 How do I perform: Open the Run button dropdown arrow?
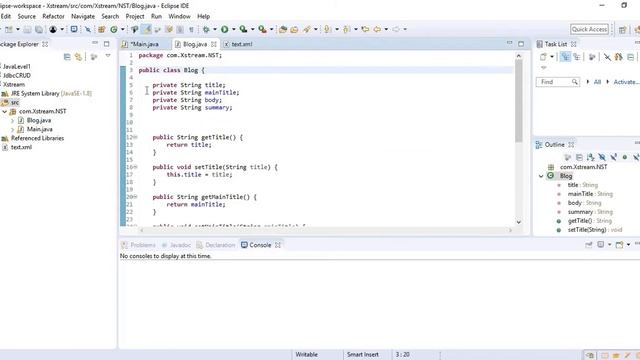coord(234,29)
